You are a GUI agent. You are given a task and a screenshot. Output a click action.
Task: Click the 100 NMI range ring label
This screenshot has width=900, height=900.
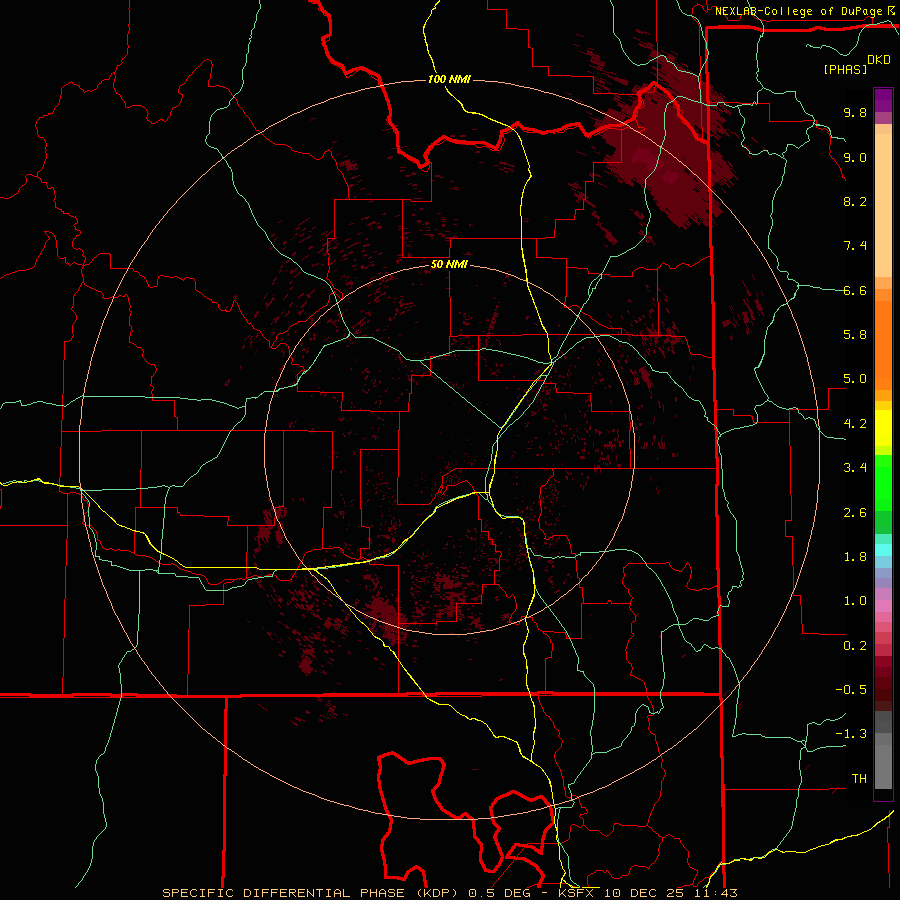pos(449,79)
